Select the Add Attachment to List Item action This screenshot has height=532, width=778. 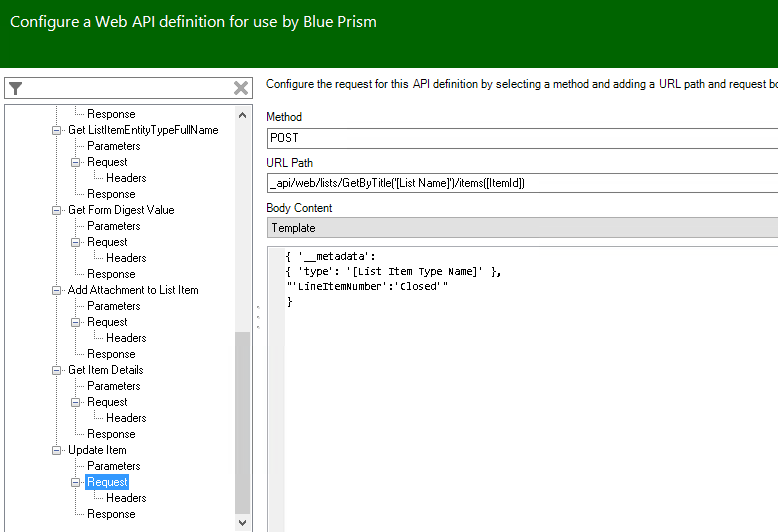point(133,290)
